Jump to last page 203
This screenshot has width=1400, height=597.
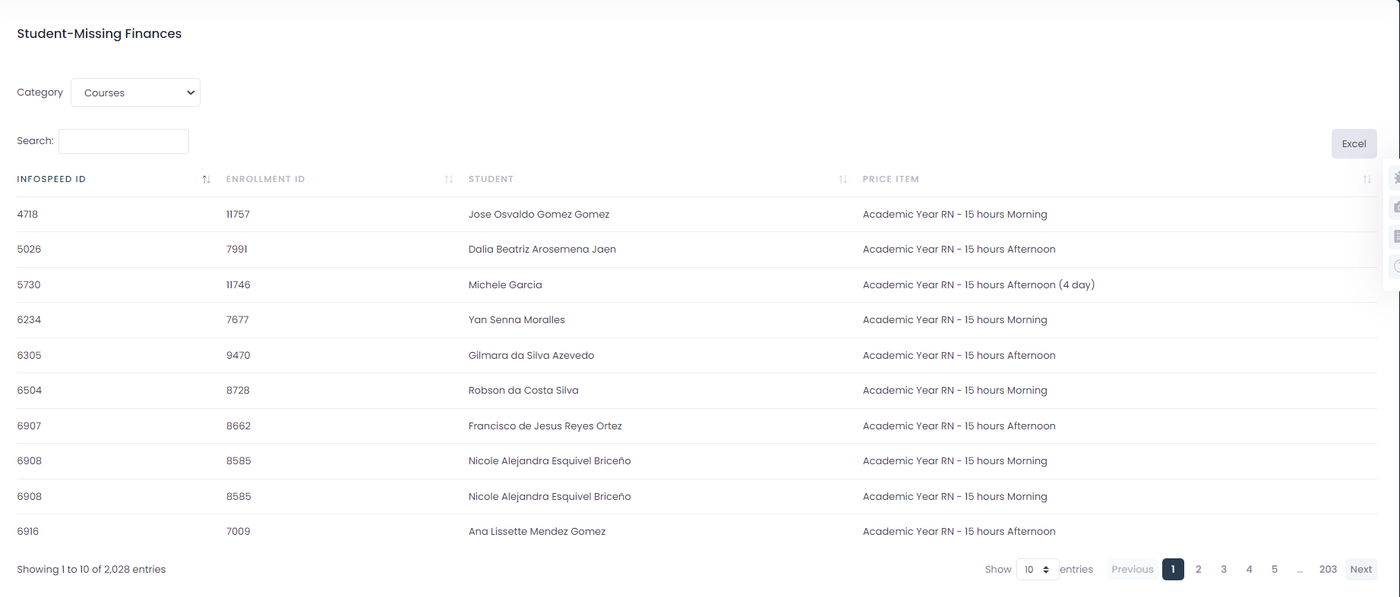(x=1327, y=570)
